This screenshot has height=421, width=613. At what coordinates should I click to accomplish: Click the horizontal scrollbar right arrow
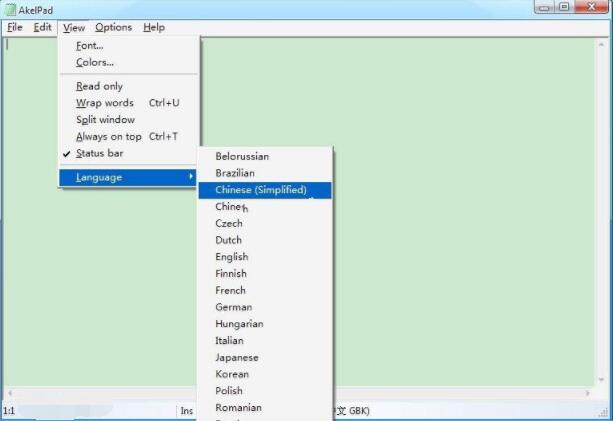pyautogui.click(x=587, y=393)
